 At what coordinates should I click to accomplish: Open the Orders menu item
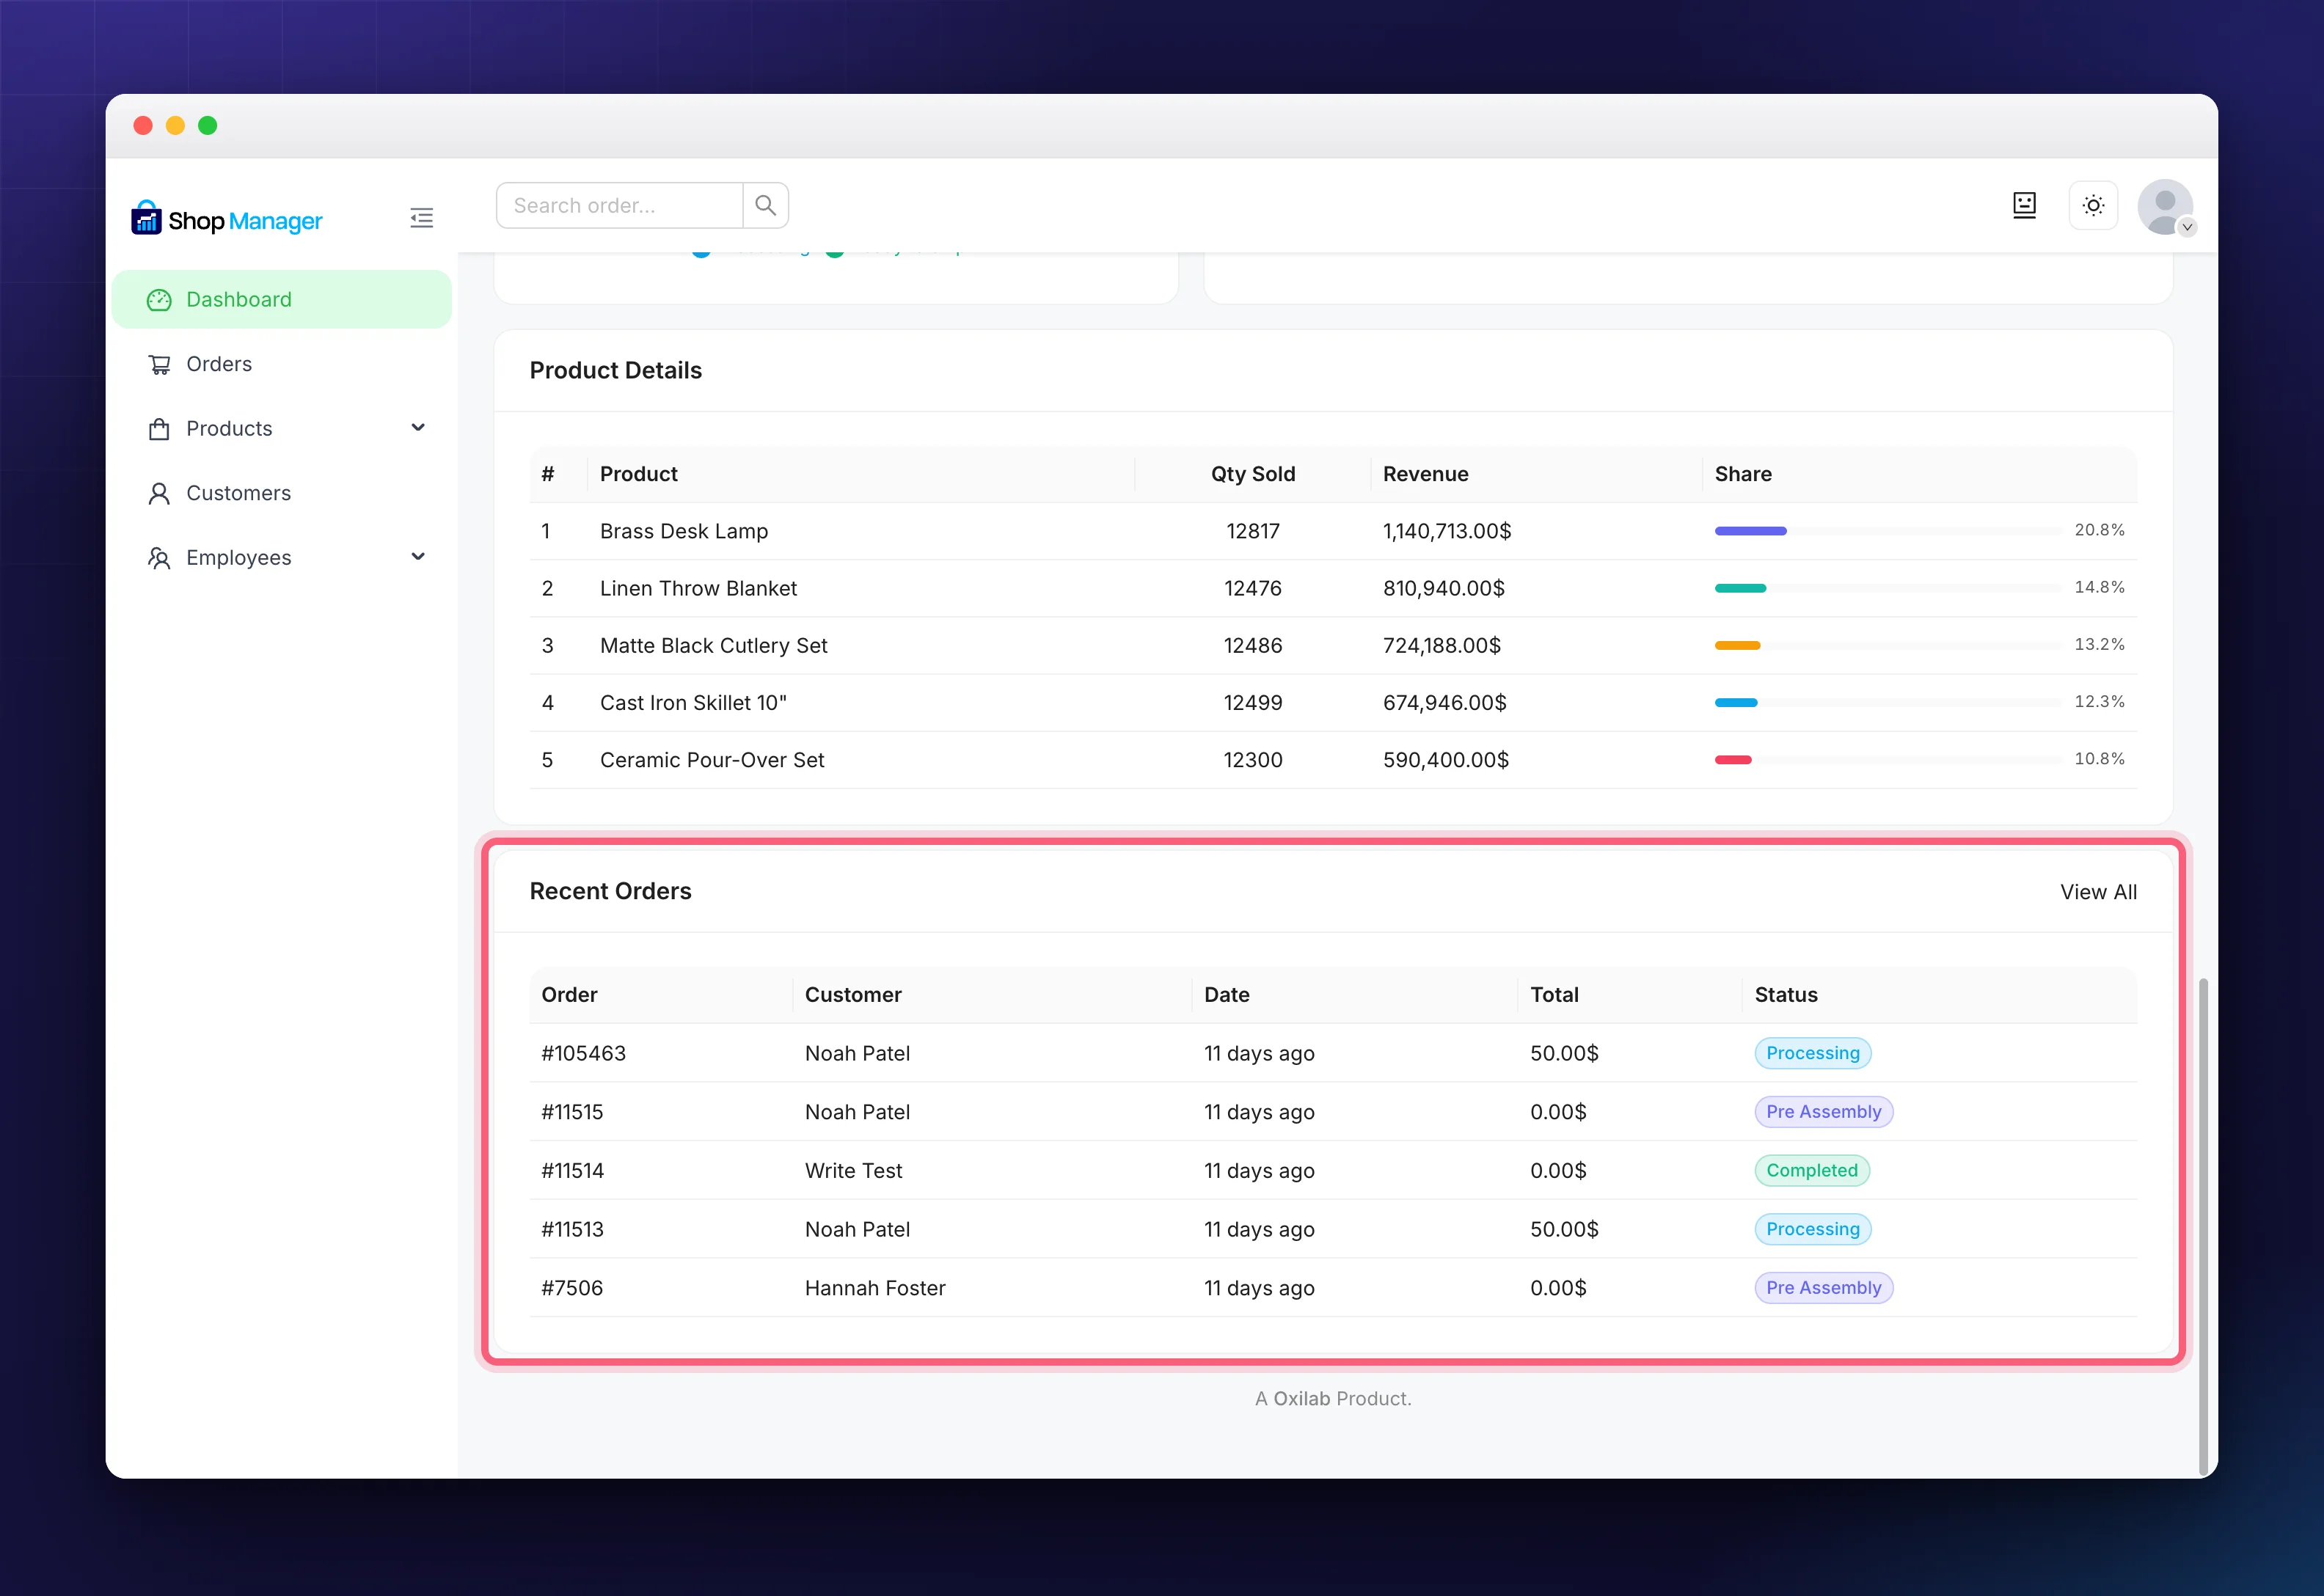(281, 365)
